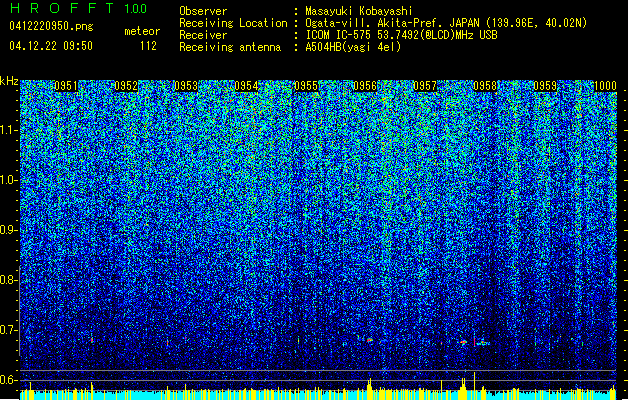This screenshot has width=629, height=400.
Task: Click the red meteor echo after 0951
Action: [92, 339]
